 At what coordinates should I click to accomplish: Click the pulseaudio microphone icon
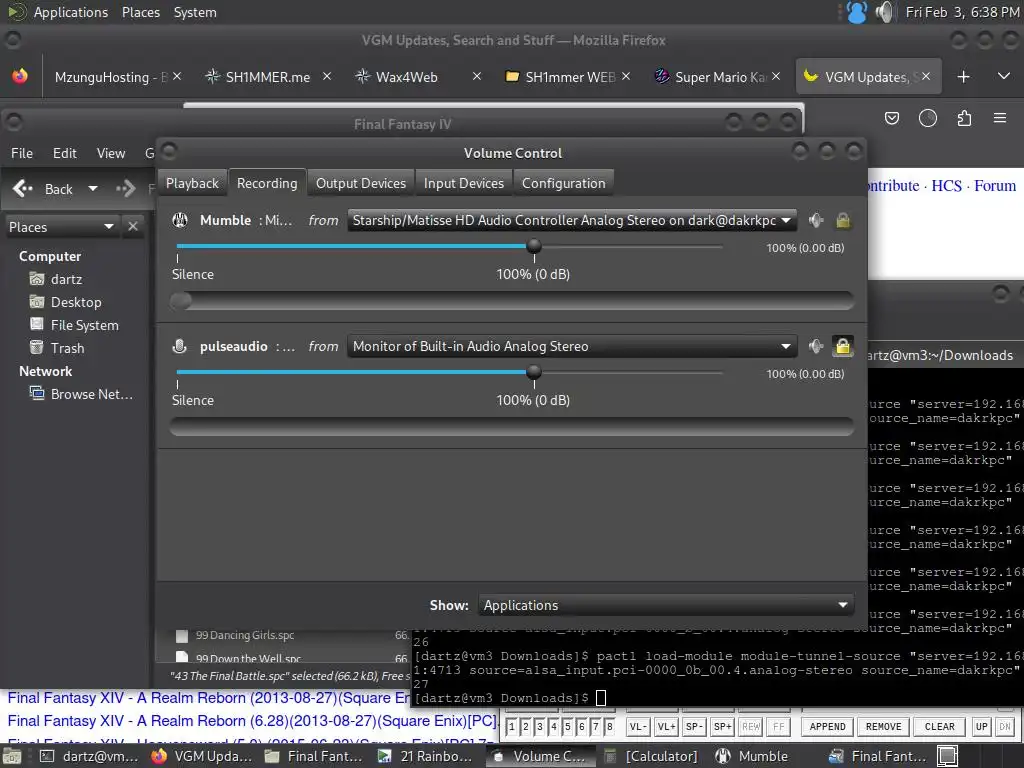point(180,346)
